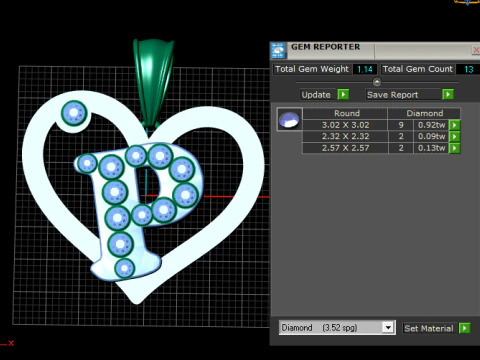Screen dimensions: 480x360
Task: Click the green arrow for 0.13tw row
Action: pos(455,148)
